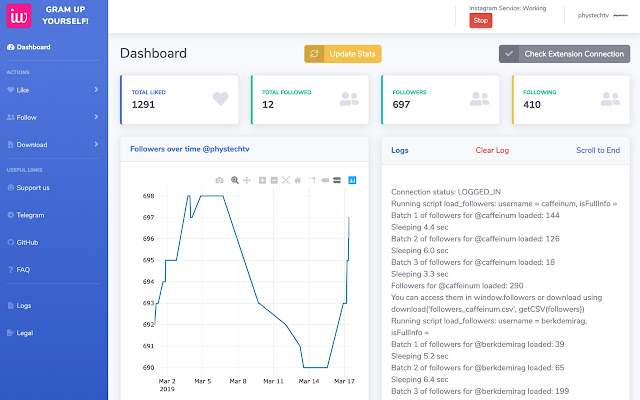Click the Plotly logo icon in chart toolbar
Screen dimensions: 640x400
pos(352,180)
